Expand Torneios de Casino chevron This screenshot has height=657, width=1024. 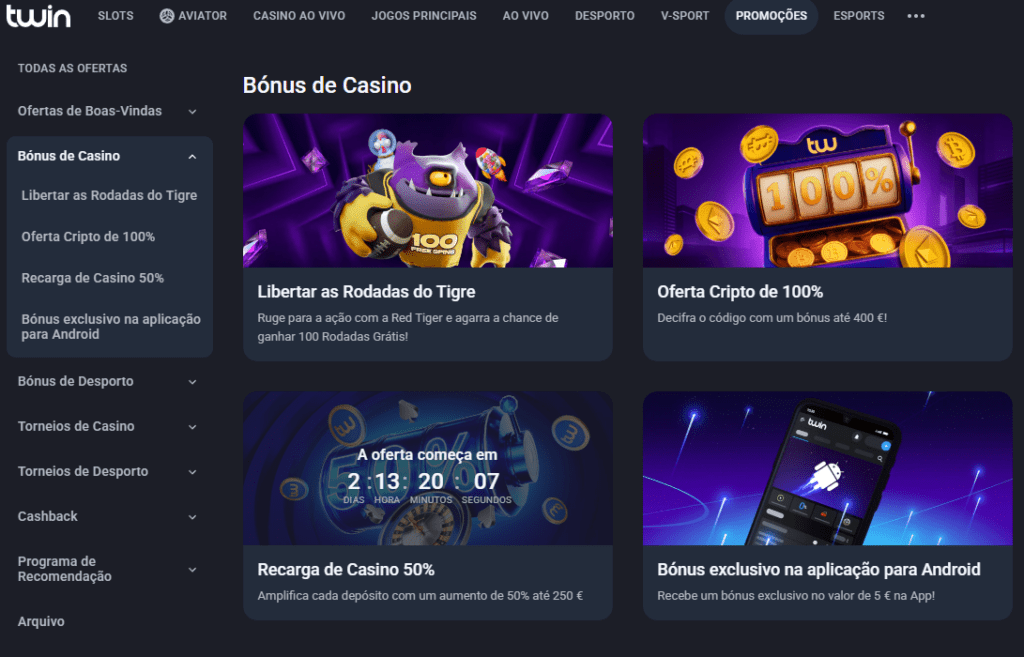coord(192,427)
